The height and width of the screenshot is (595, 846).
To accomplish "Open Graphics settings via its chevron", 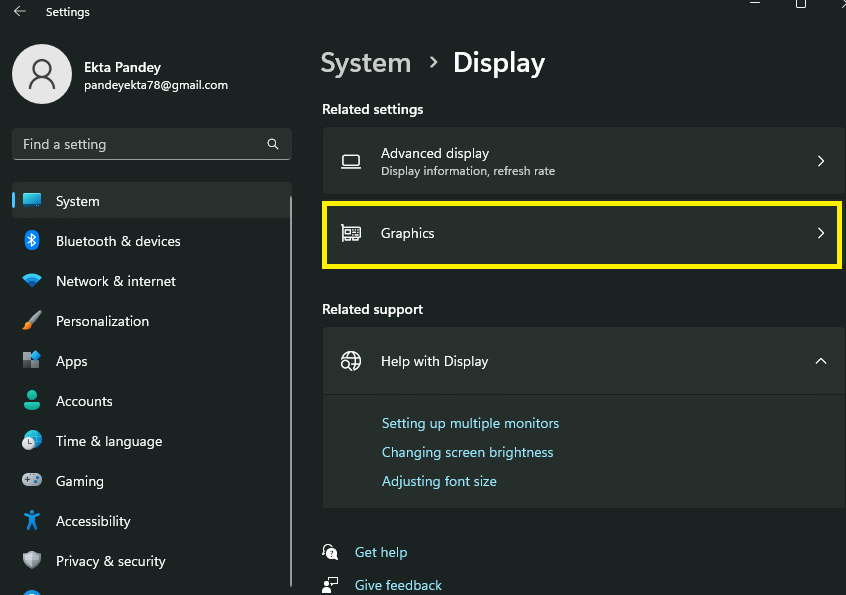I will click(x=820, y=233).
